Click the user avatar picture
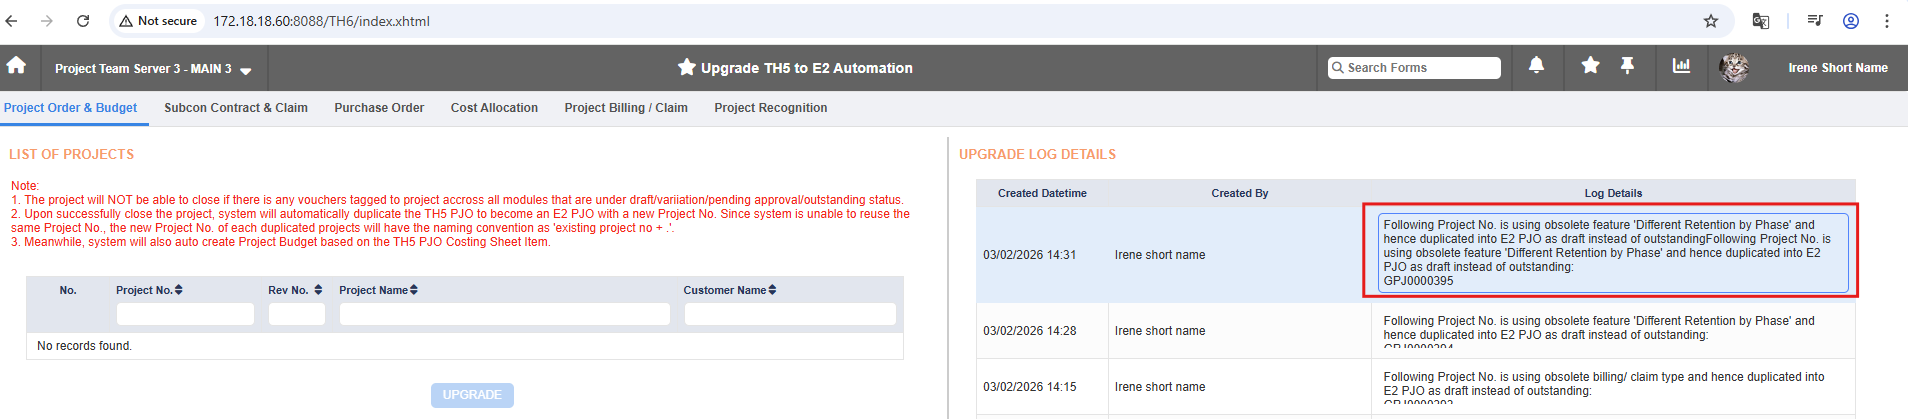1908x419 pixels. point(1734,68)
